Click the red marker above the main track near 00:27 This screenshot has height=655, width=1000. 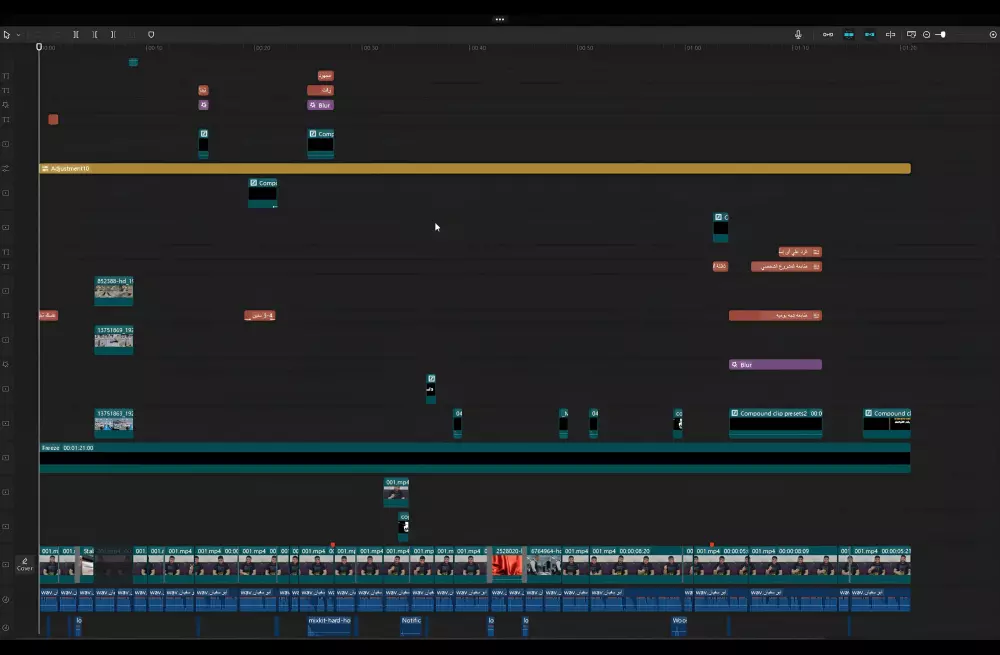point(332,545)
